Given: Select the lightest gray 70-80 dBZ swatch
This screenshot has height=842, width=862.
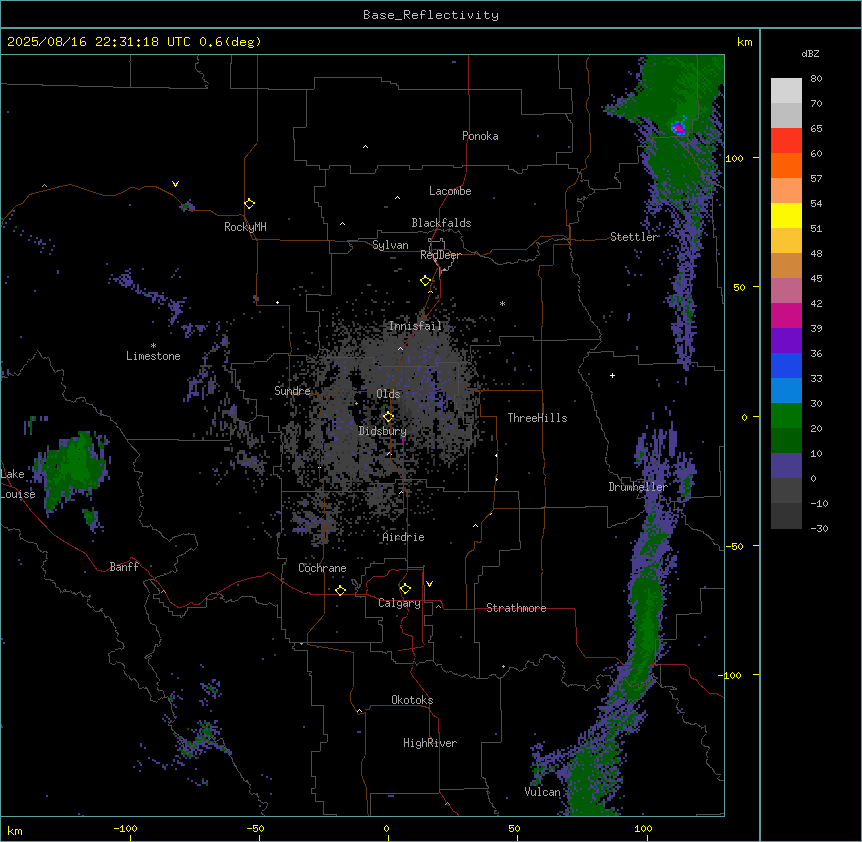Looking at the screenshot, I should pos(786,90).
